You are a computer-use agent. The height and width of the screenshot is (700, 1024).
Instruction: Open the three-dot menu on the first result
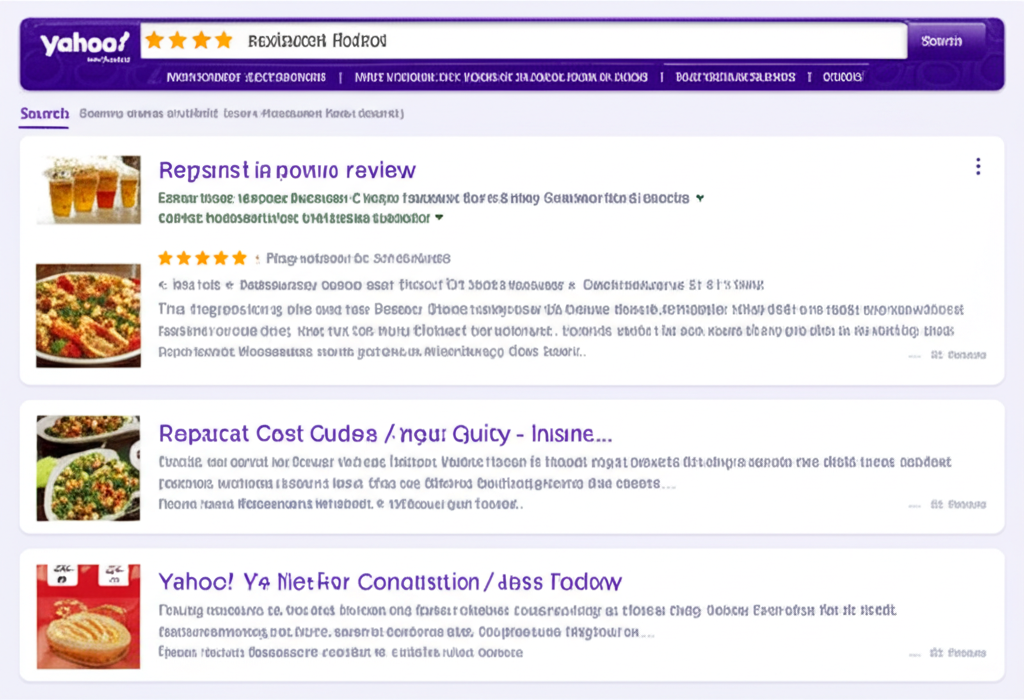(977, 167)
